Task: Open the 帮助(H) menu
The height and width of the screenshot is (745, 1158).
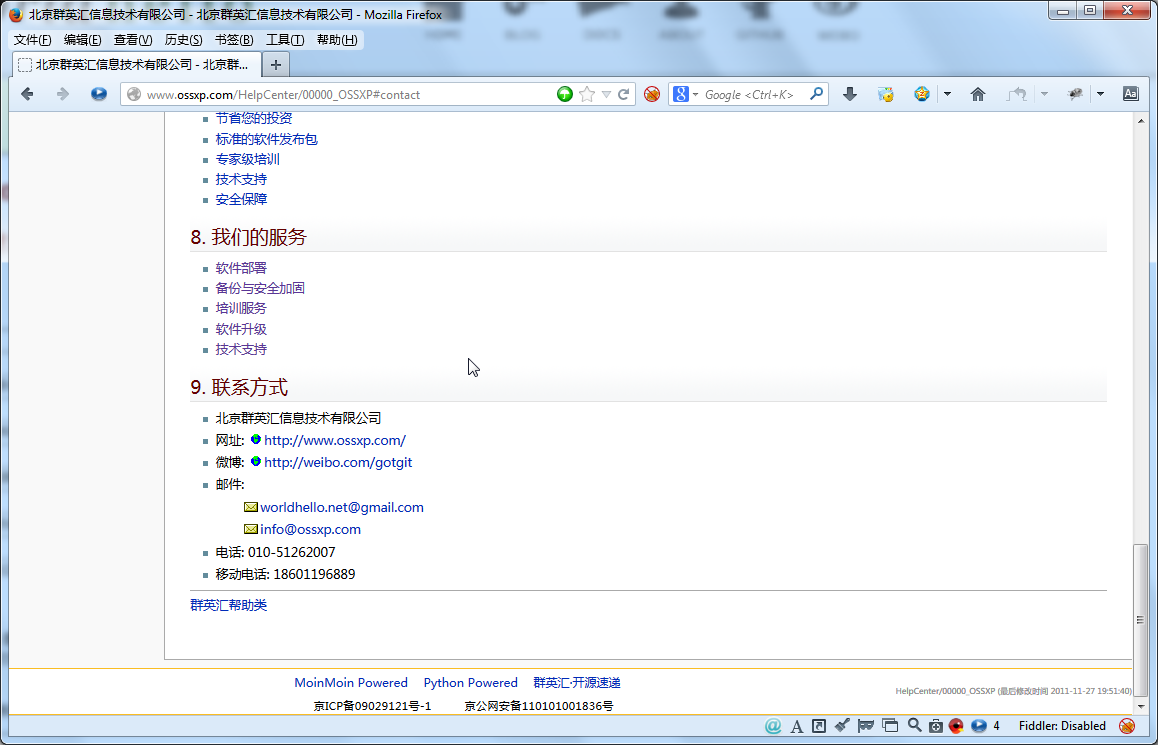Action: (x=337, y=40)
